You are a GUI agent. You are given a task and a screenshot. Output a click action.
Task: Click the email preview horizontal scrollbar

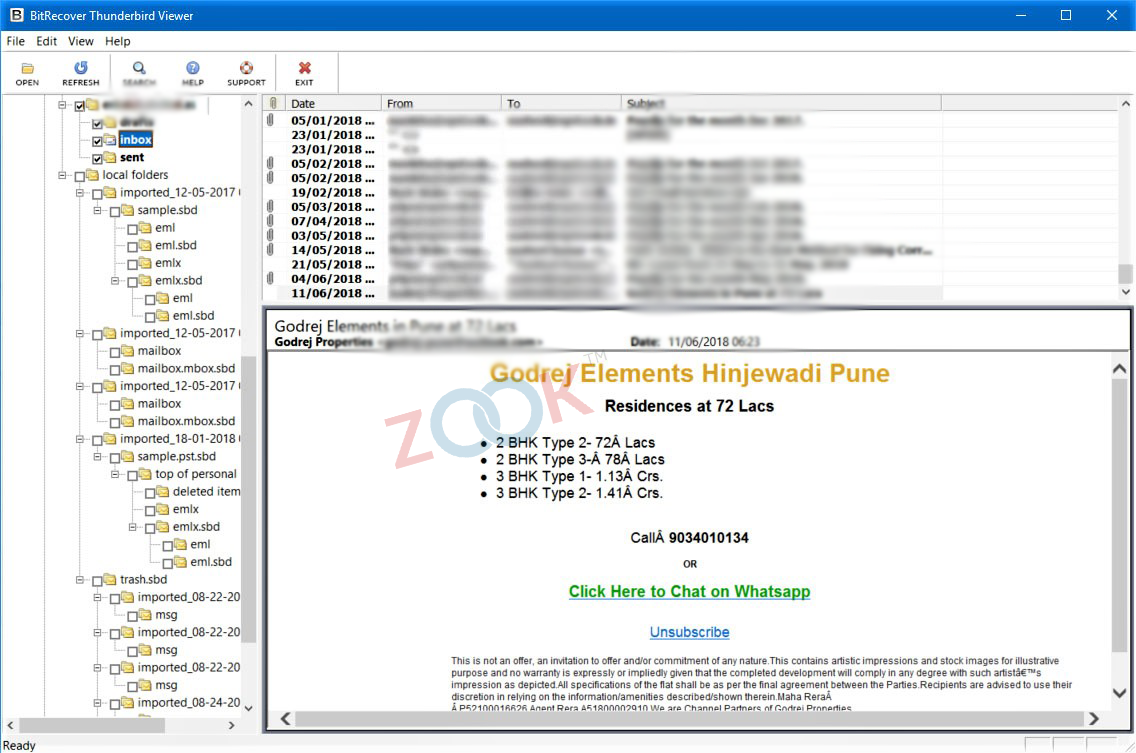point(689,718)
